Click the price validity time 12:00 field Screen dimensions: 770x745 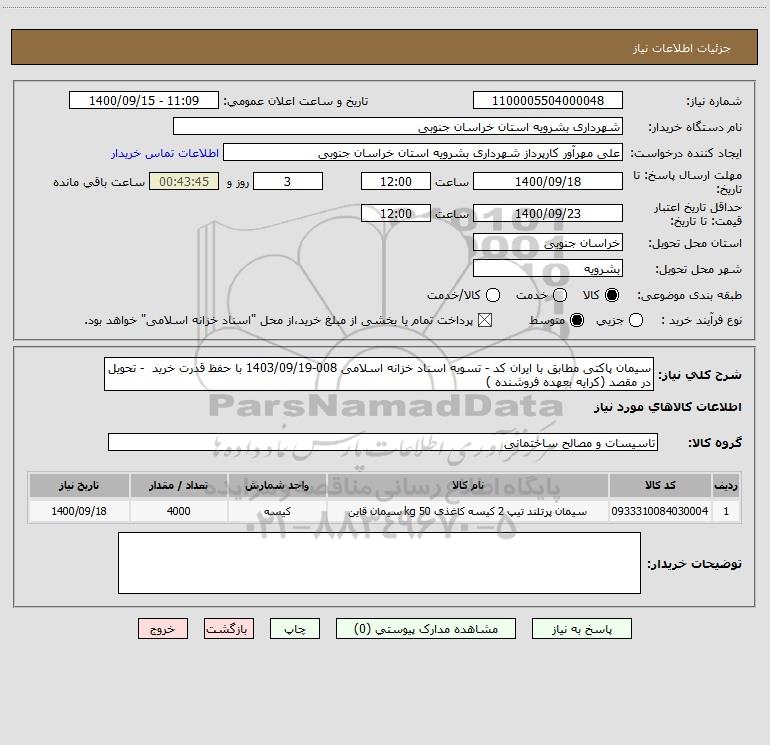[396, 213]
